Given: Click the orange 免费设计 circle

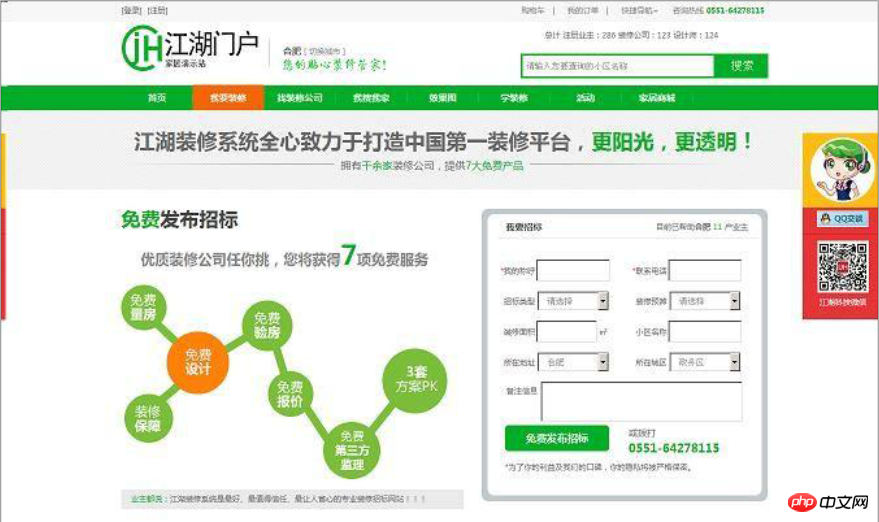Looking at the screenshot, I should pos(198,361).
